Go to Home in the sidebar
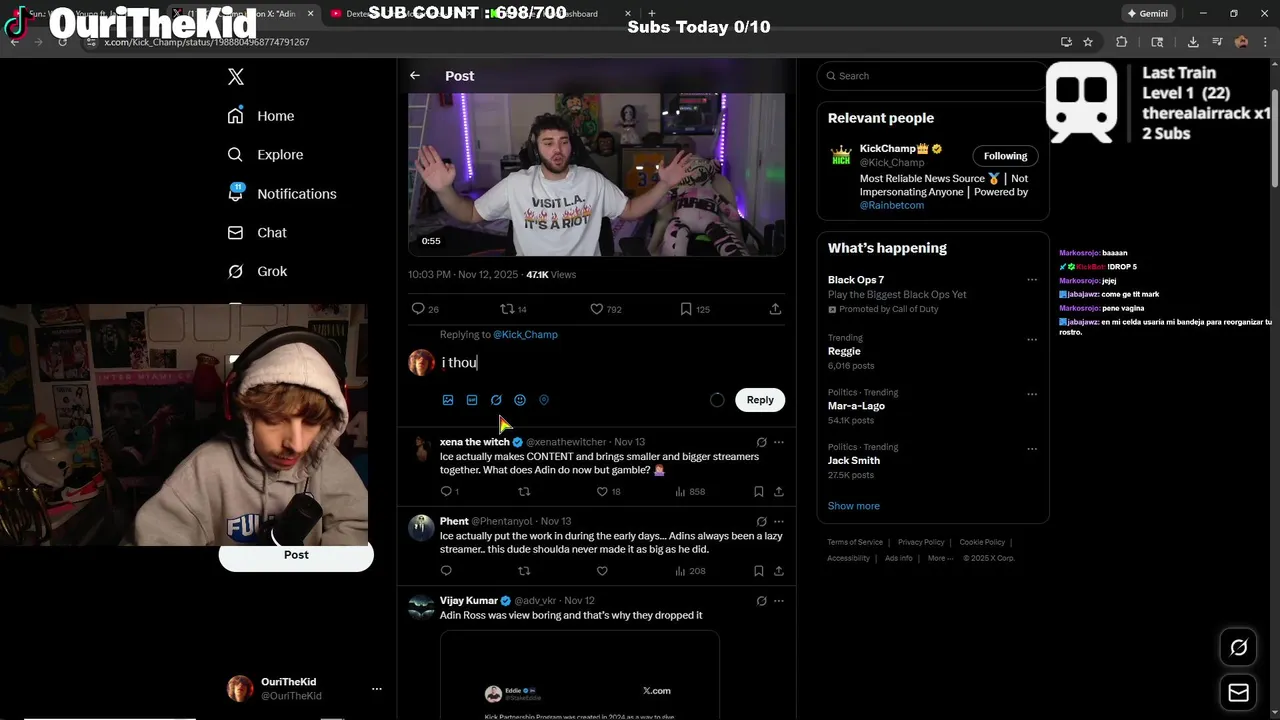Viewport: 1280px width, 720px height. [x=261, y=116]
